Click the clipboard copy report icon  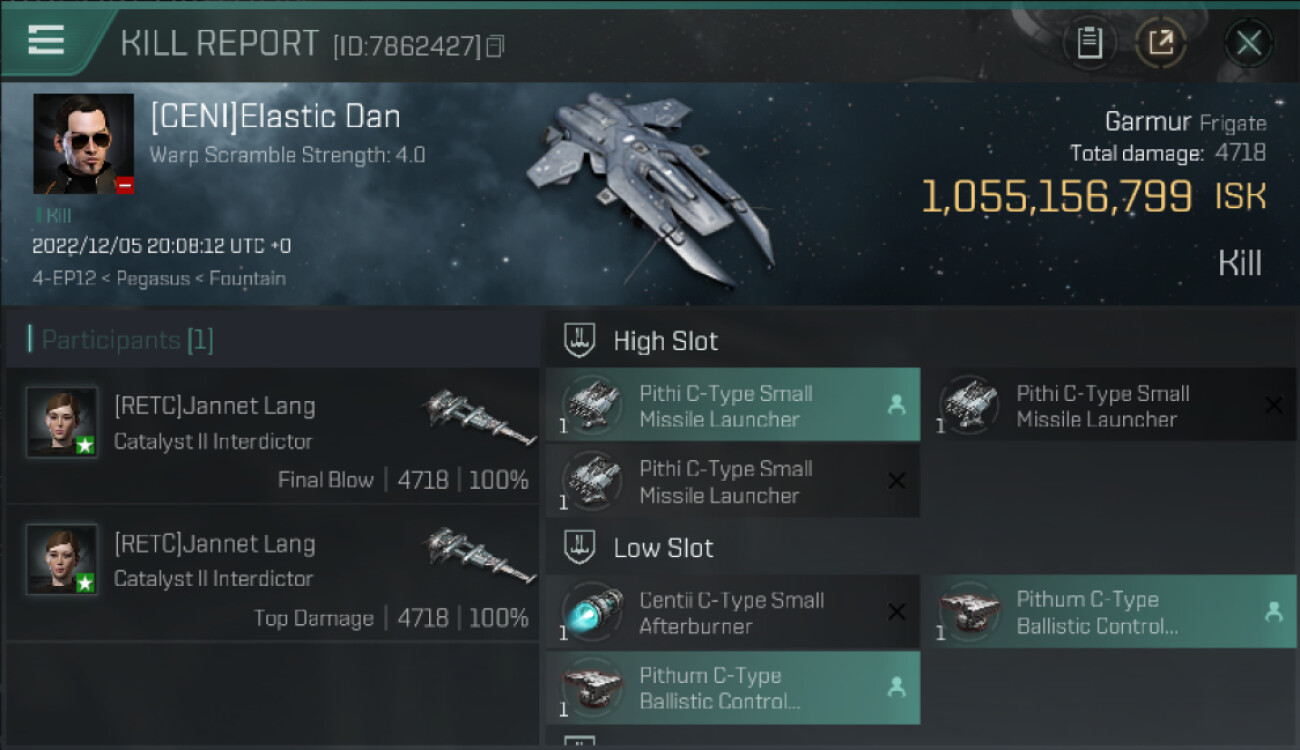[1089, 43]
